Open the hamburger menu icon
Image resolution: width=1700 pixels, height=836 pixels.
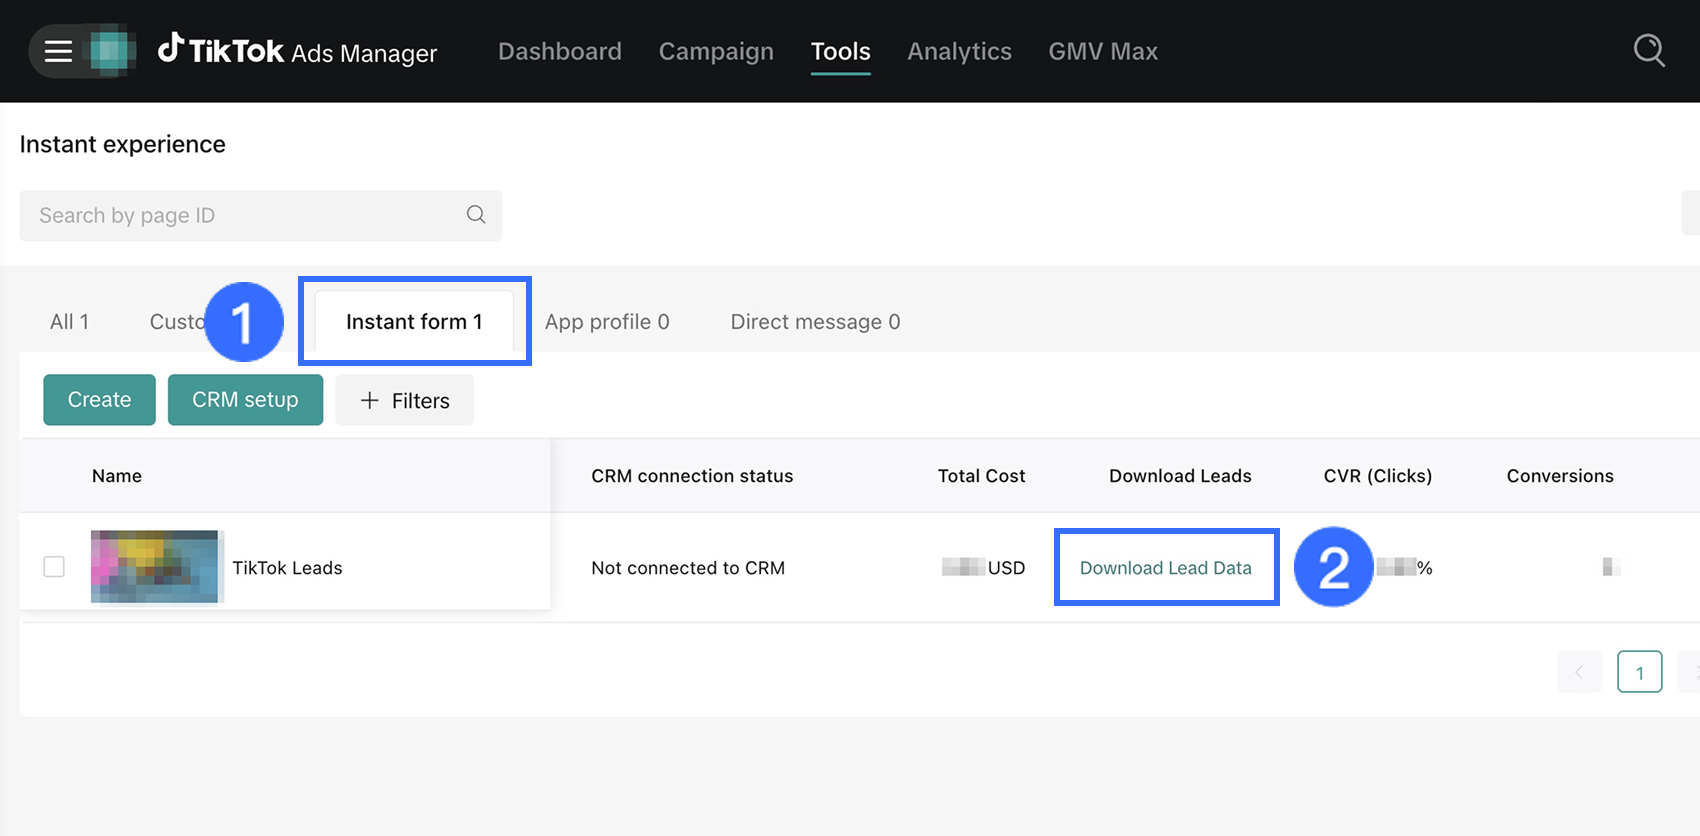pyautogui.click(x=58, y=51)
